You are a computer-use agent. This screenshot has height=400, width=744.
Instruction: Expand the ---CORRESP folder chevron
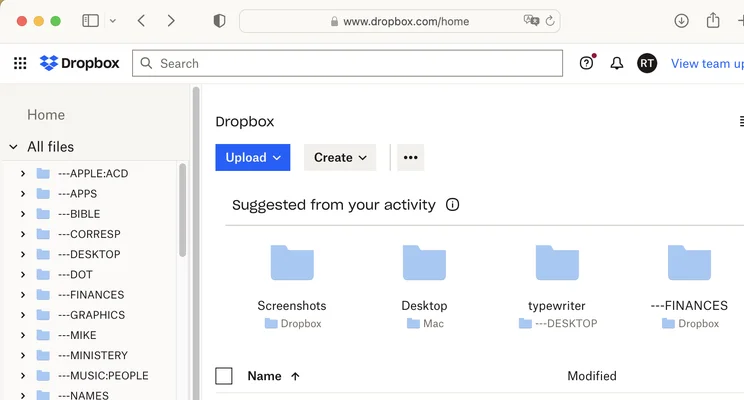click(x=22, y=234)
